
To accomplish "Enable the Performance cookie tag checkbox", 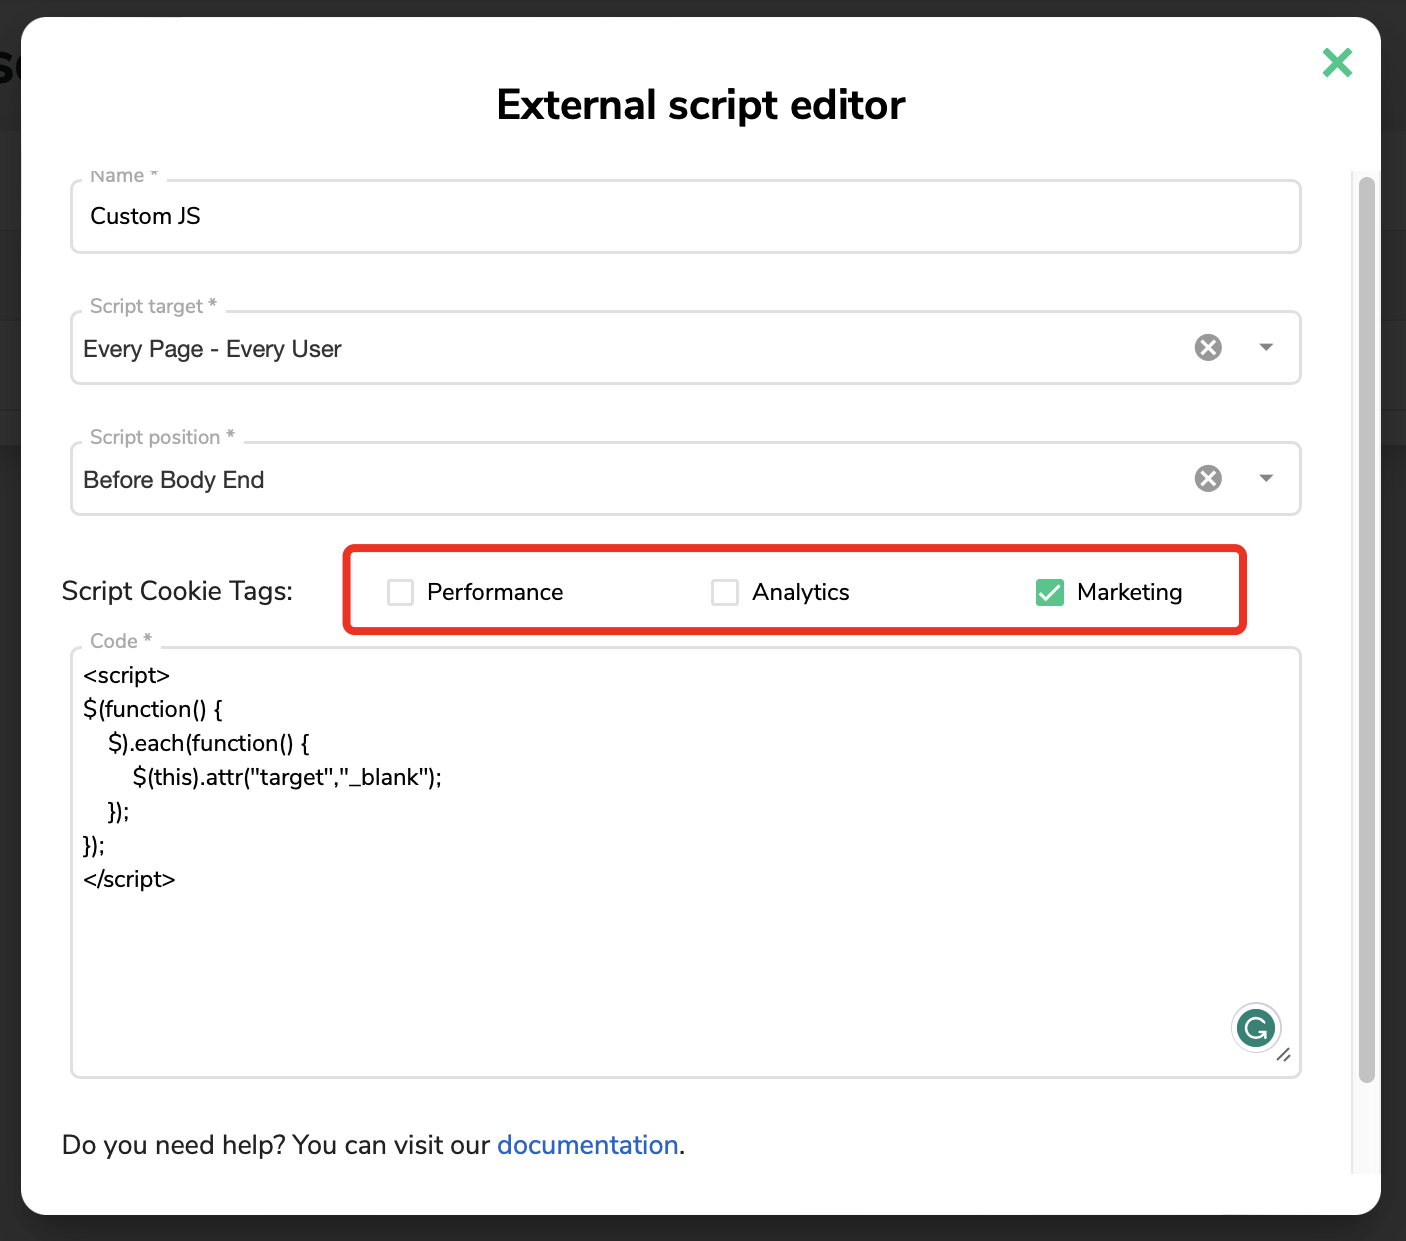I will (x=400, y=592).
